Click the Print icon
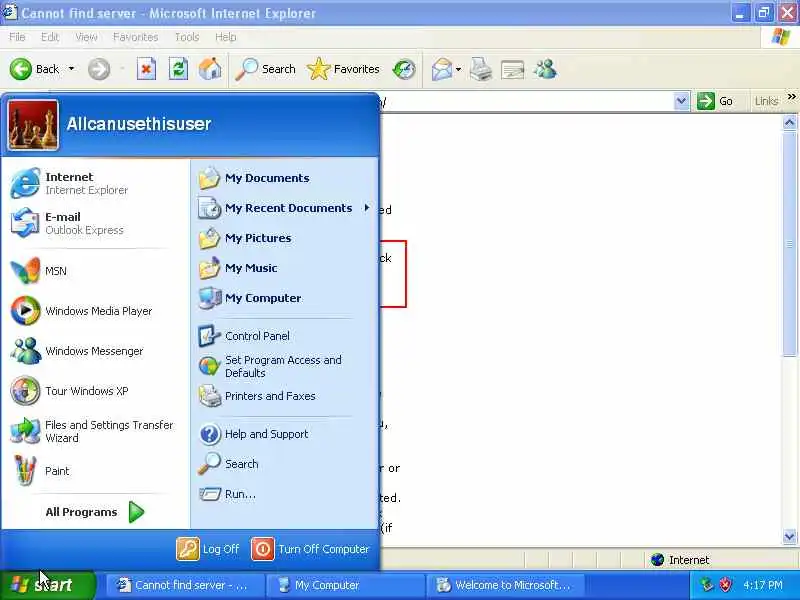 pyautogui.click(x=481, y=69)
